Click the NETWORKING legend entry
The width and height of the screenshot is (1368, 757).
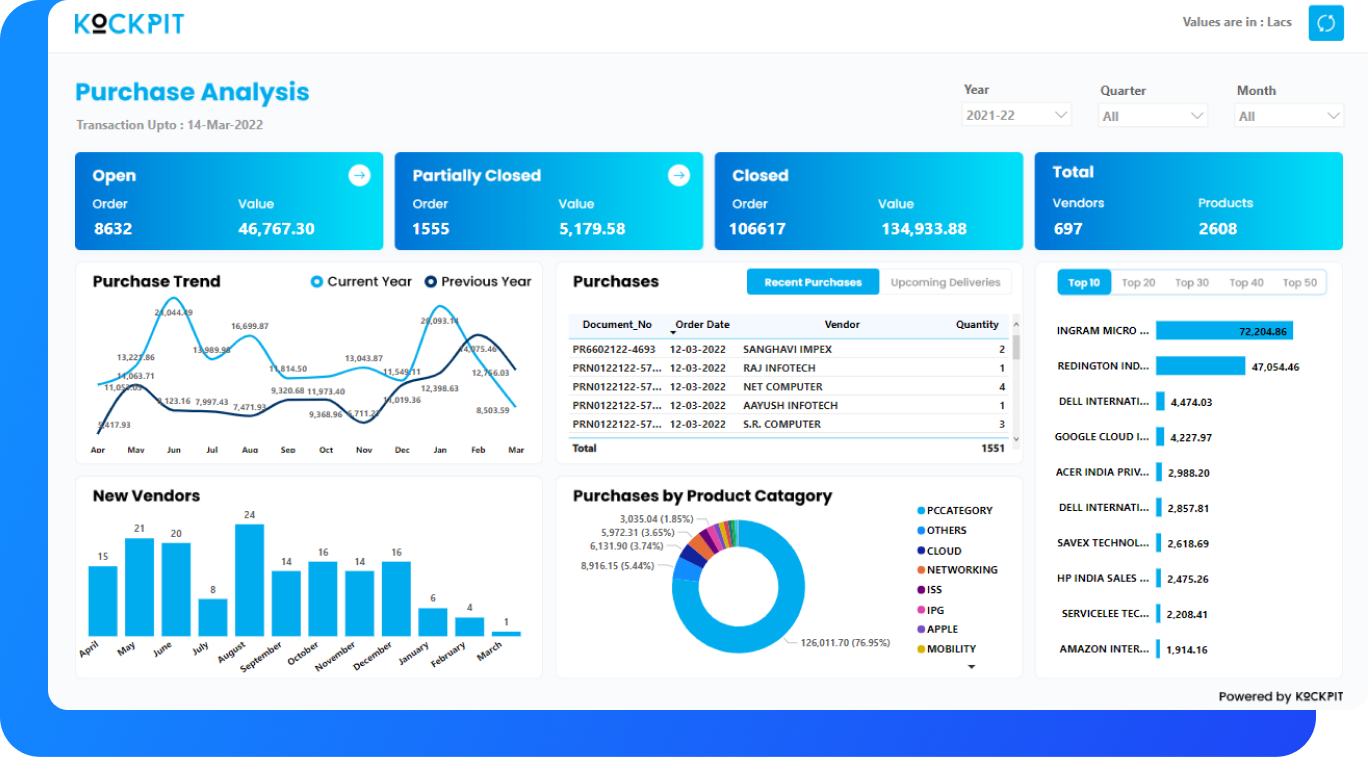[956, 570]
